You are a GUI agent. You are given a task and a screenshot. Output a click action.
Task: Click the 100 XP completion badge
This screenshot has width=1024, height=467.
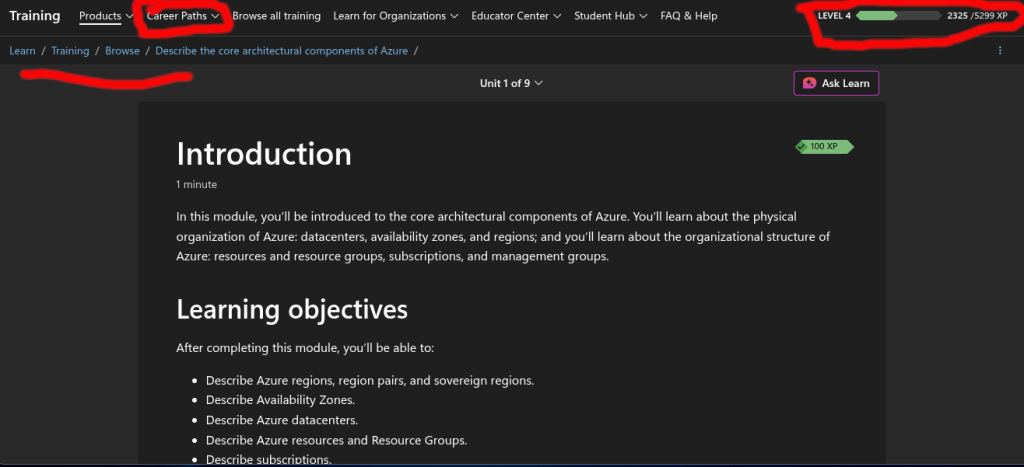click(x=824, y=147)
